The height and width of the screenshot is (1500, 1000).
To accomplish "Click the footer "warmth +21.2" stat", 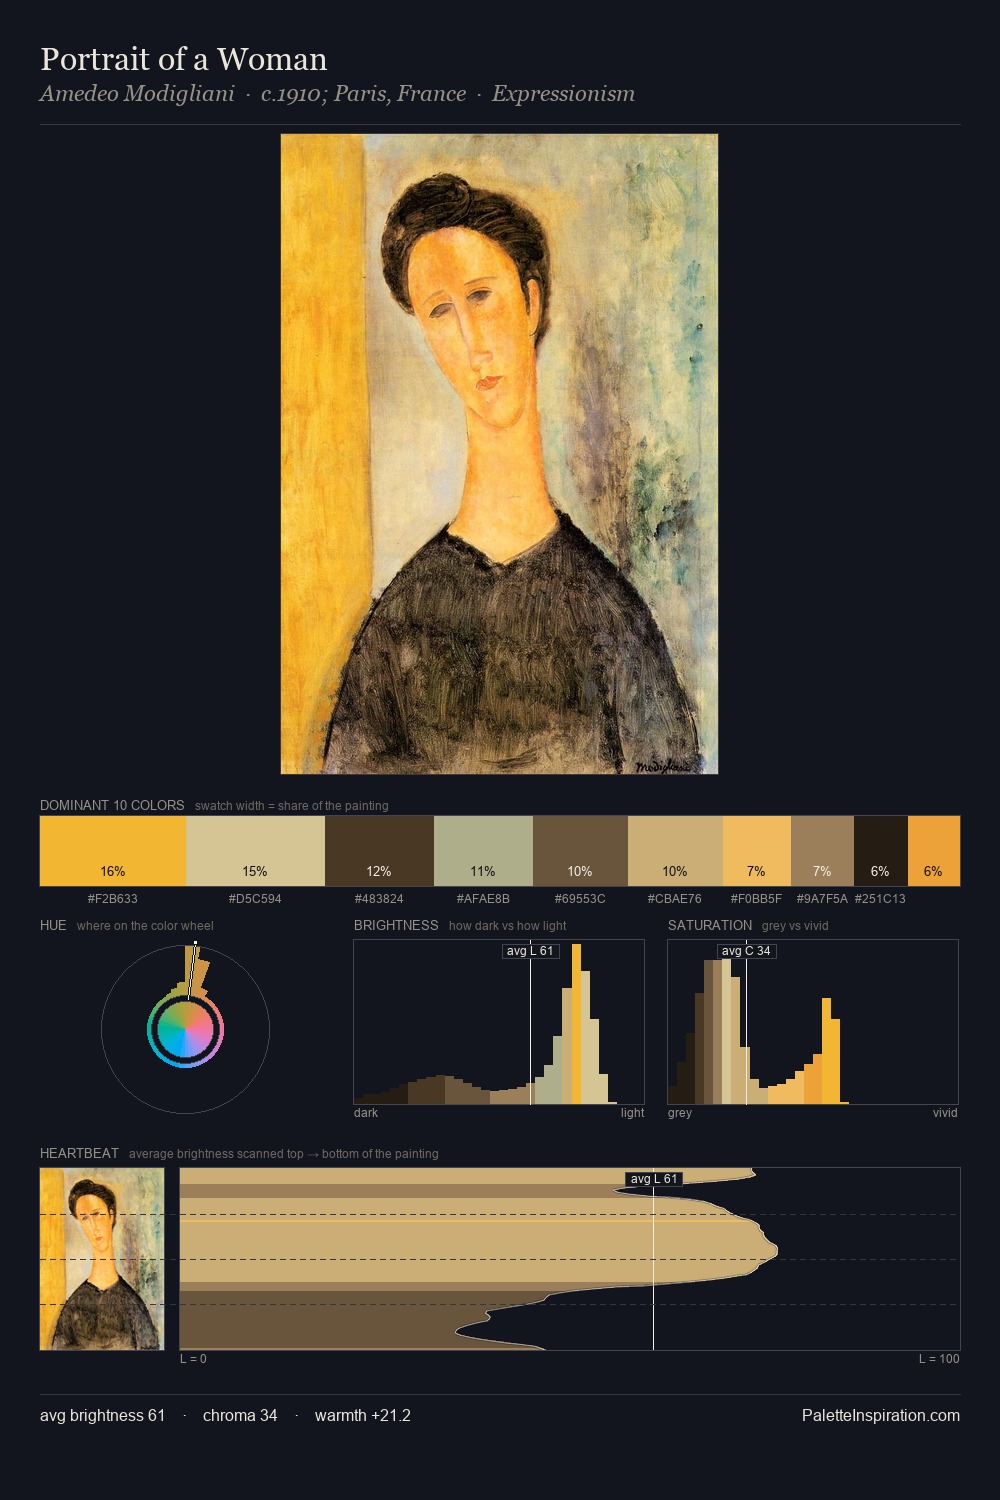I will click(363, 1415).
